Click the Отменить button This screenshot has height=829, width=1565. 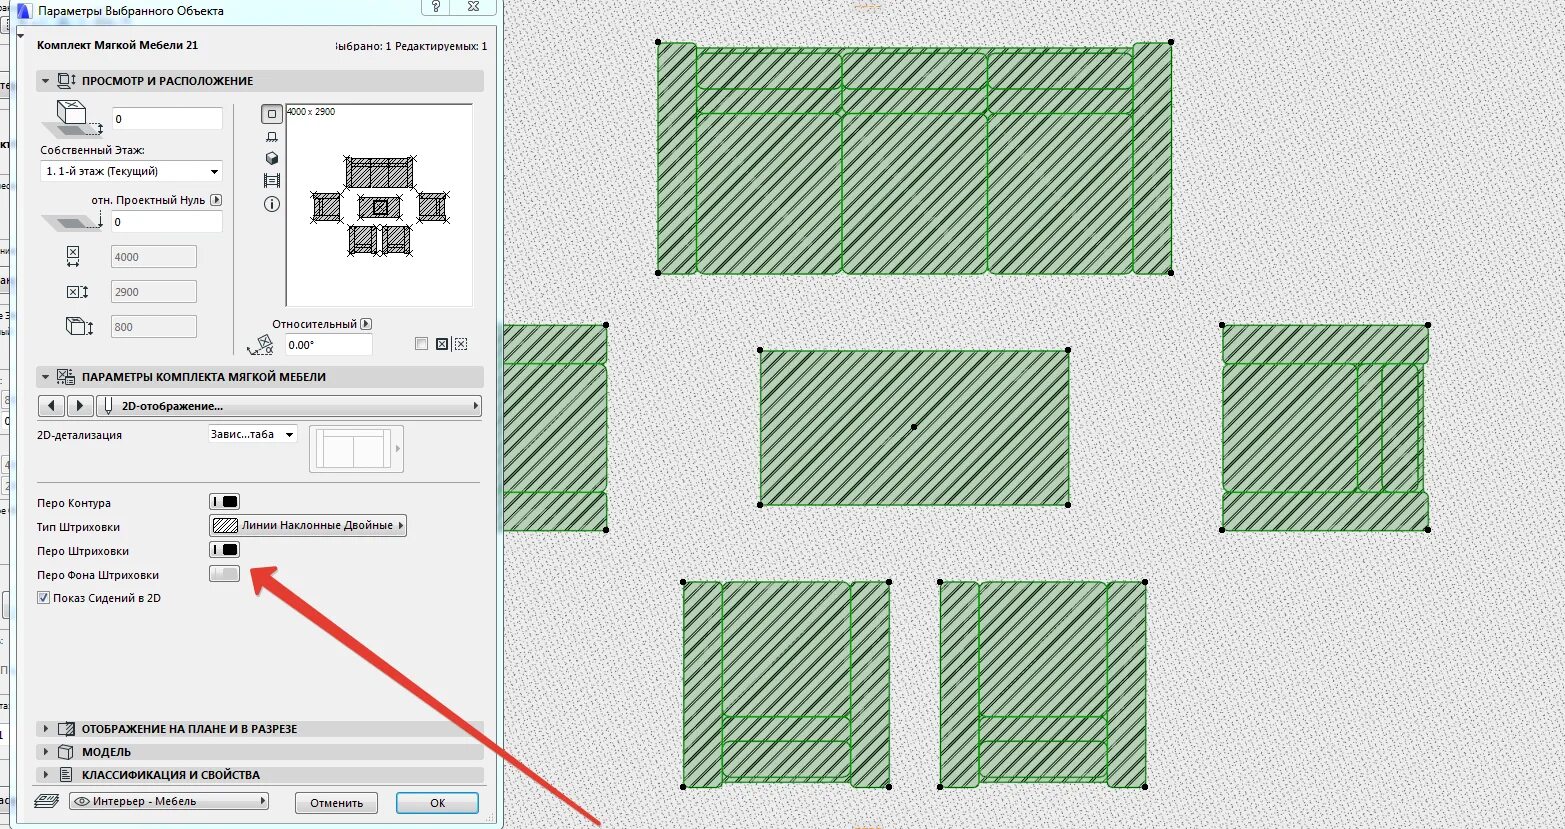[336, 803]
